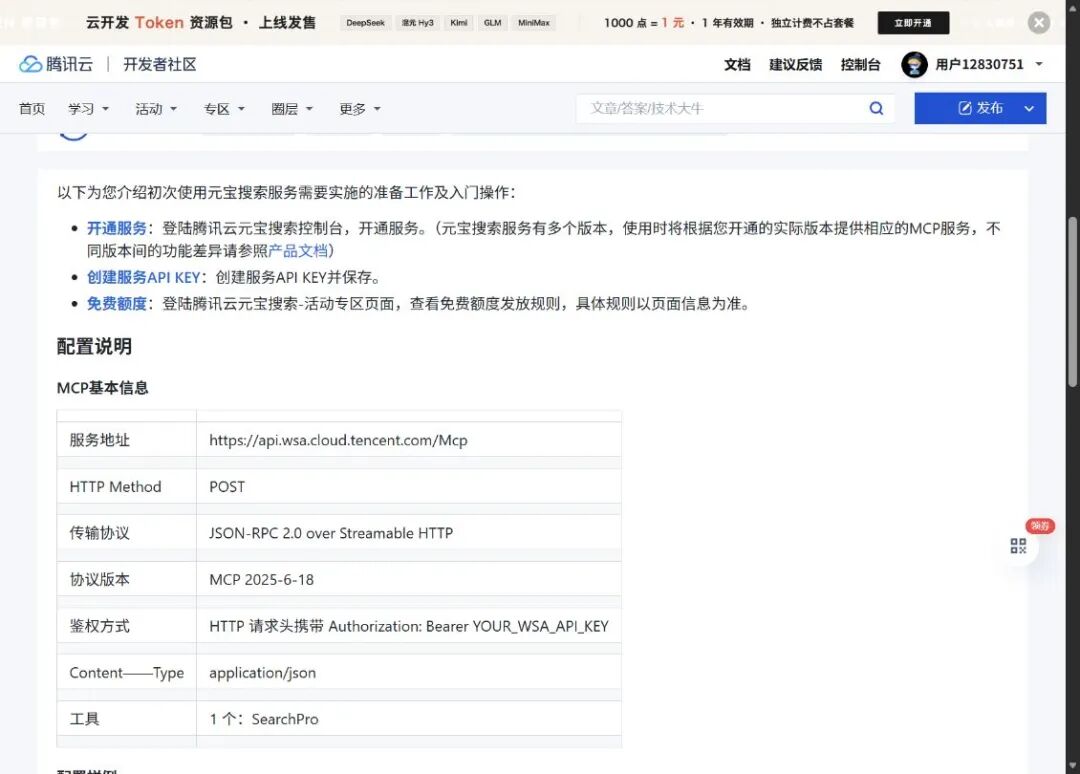Expand the 更多 menu
Viewport: 1080px width, 774px height.
360,109
